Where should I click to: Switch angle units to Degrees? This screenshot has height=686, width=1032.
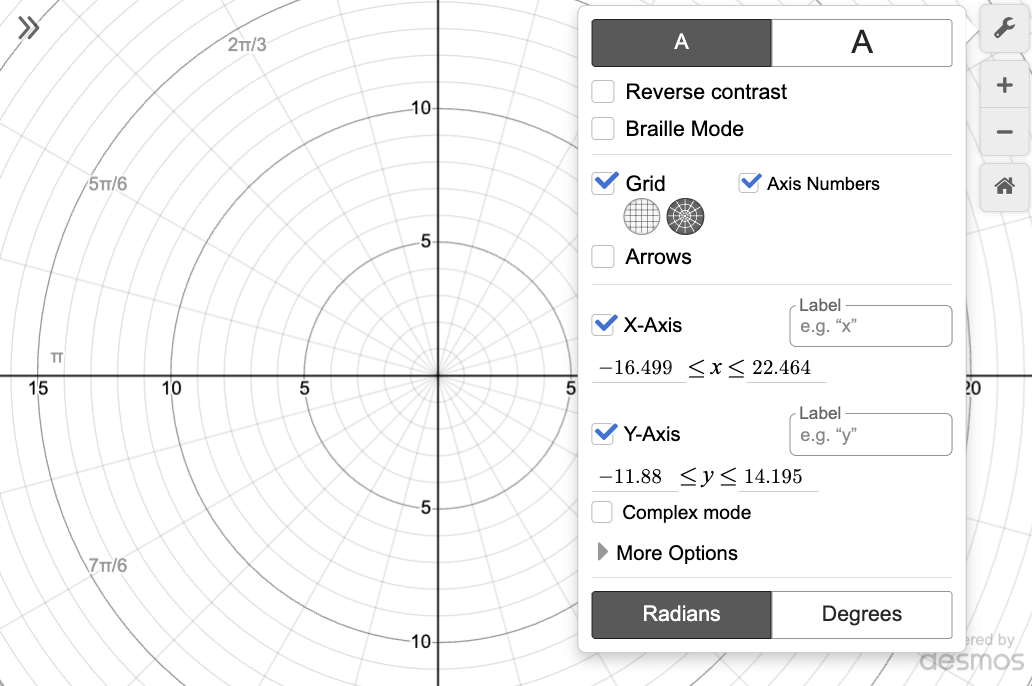pos(862,614)
